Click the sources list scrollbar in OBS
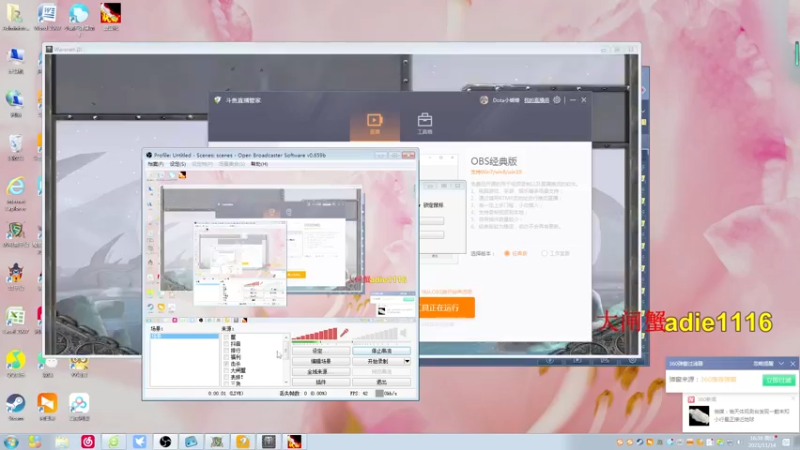Image resolution: width=800 pixels, height=450 pixels. point(286,359)
